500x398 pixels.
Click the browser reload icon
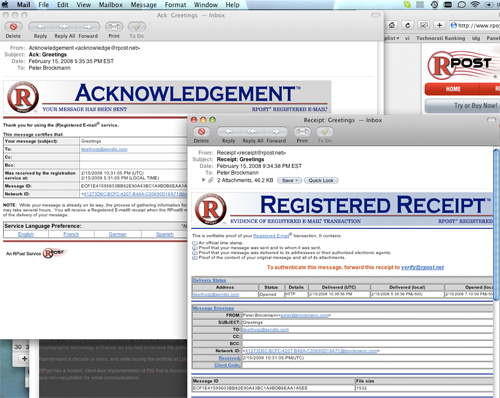coord(407,25)
